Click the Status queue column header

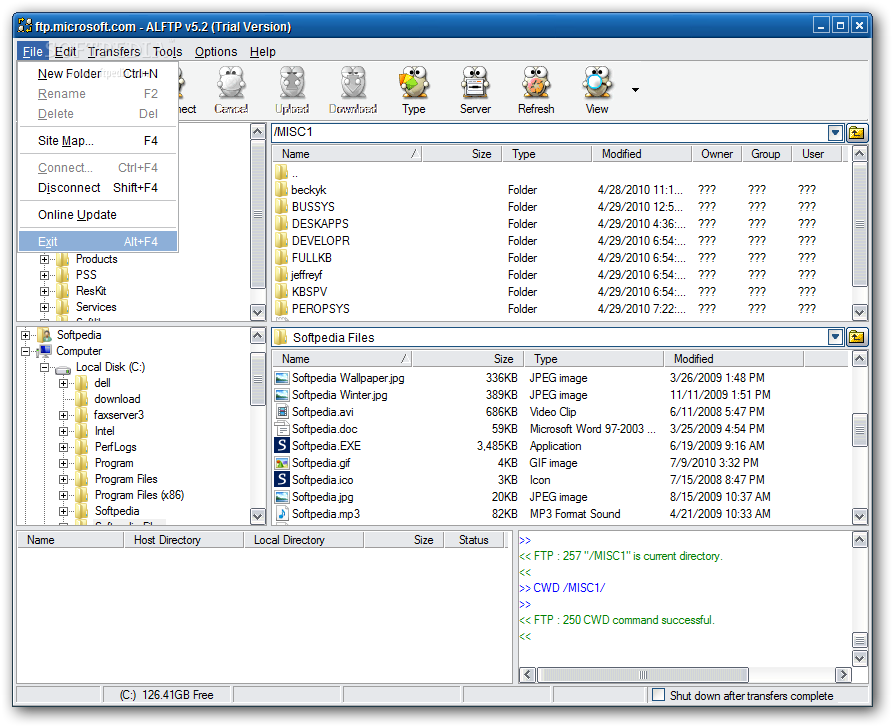[474, 540]
